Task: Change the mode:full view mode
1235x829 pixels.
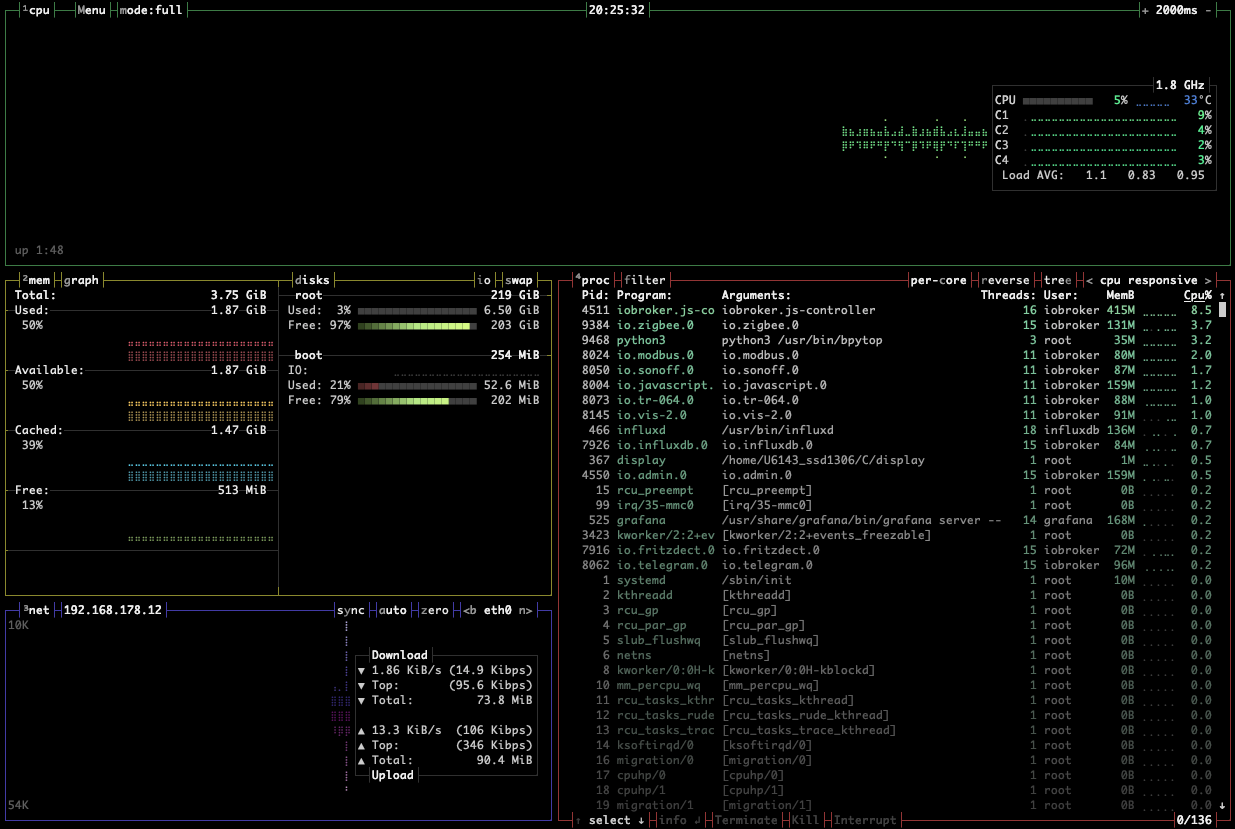Action: tap(151, 10)
